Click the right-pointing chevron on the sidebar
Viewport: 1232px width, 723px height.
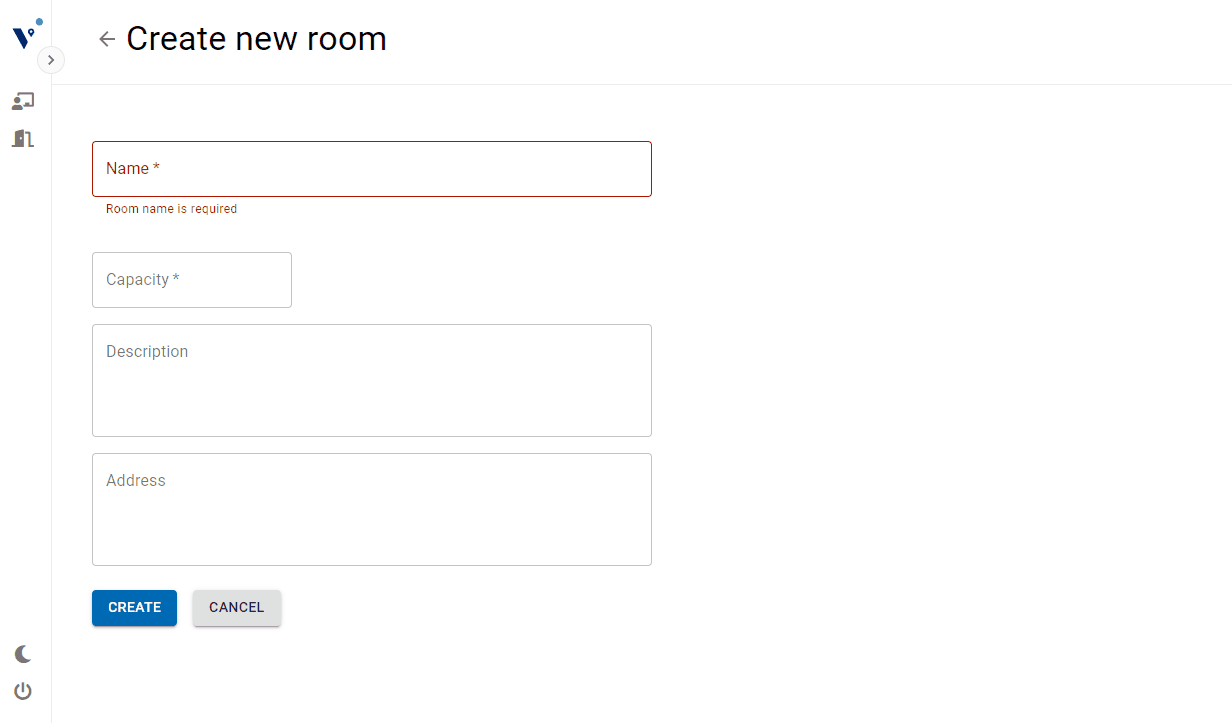click(x=50, y=59)
